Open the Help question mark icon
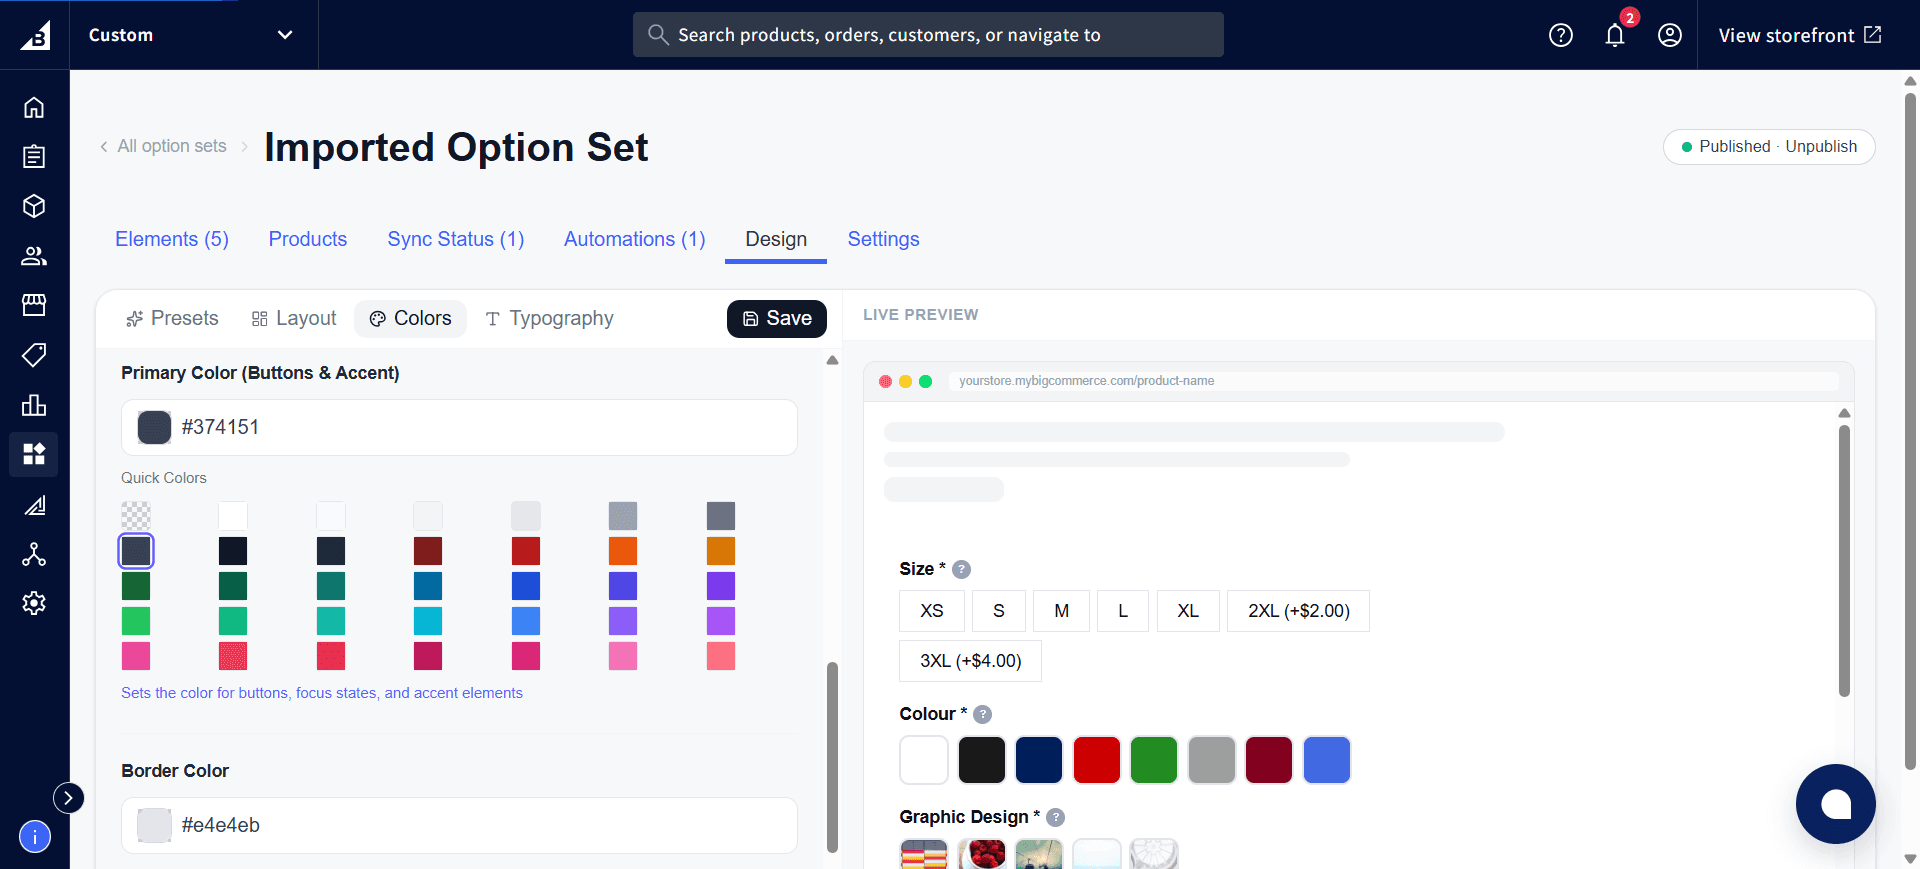Screen dimensions: 1920x869 [x=1561, y=35]
